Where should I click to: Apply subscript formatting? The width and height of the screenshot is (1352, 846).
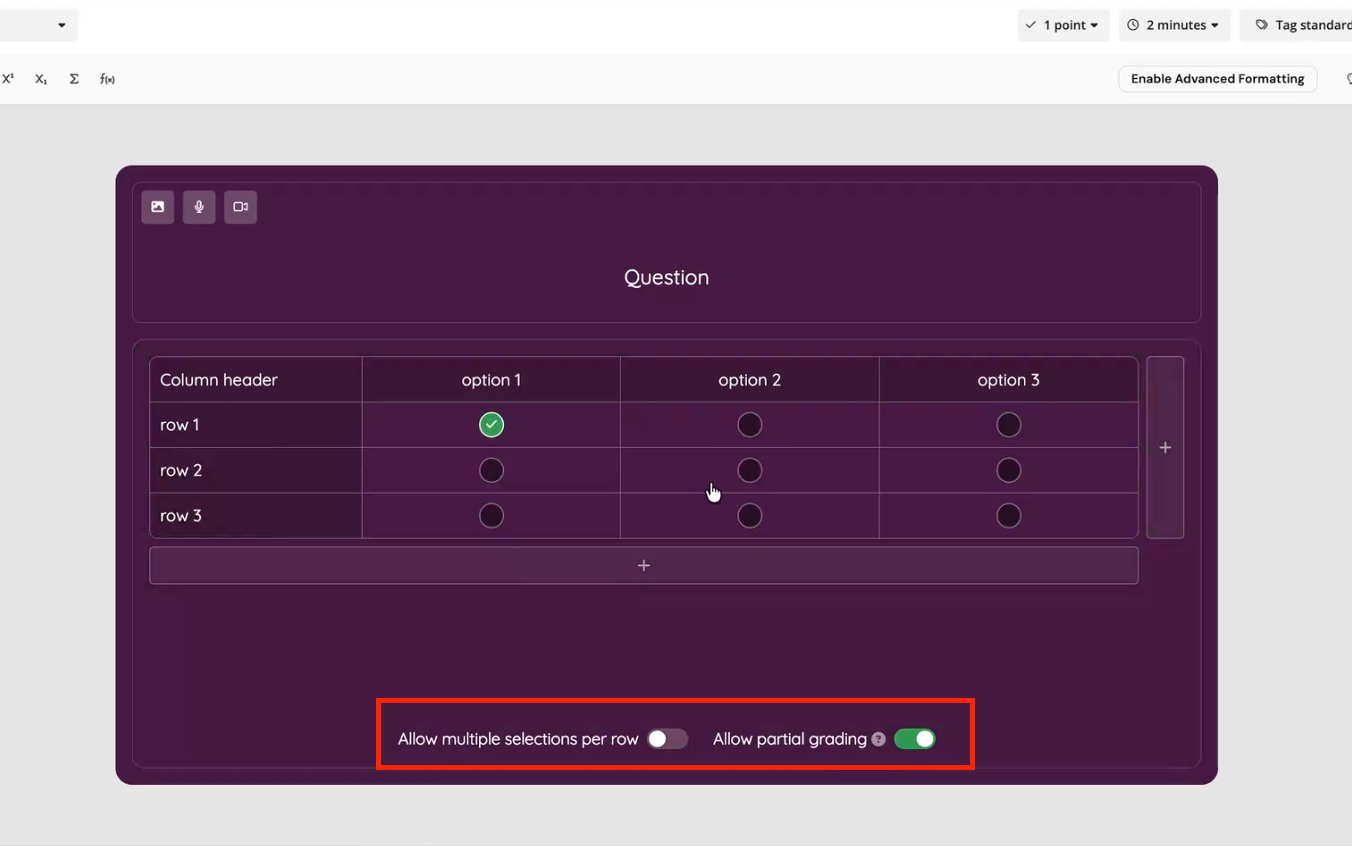[x=41, y=79]
